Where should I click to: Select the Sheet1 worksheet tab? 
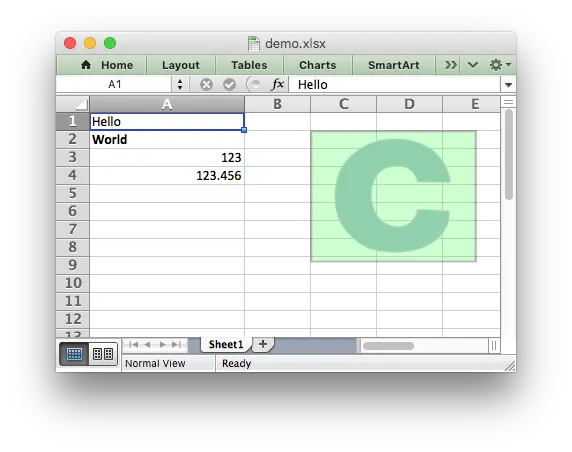[x=226, y=344]
